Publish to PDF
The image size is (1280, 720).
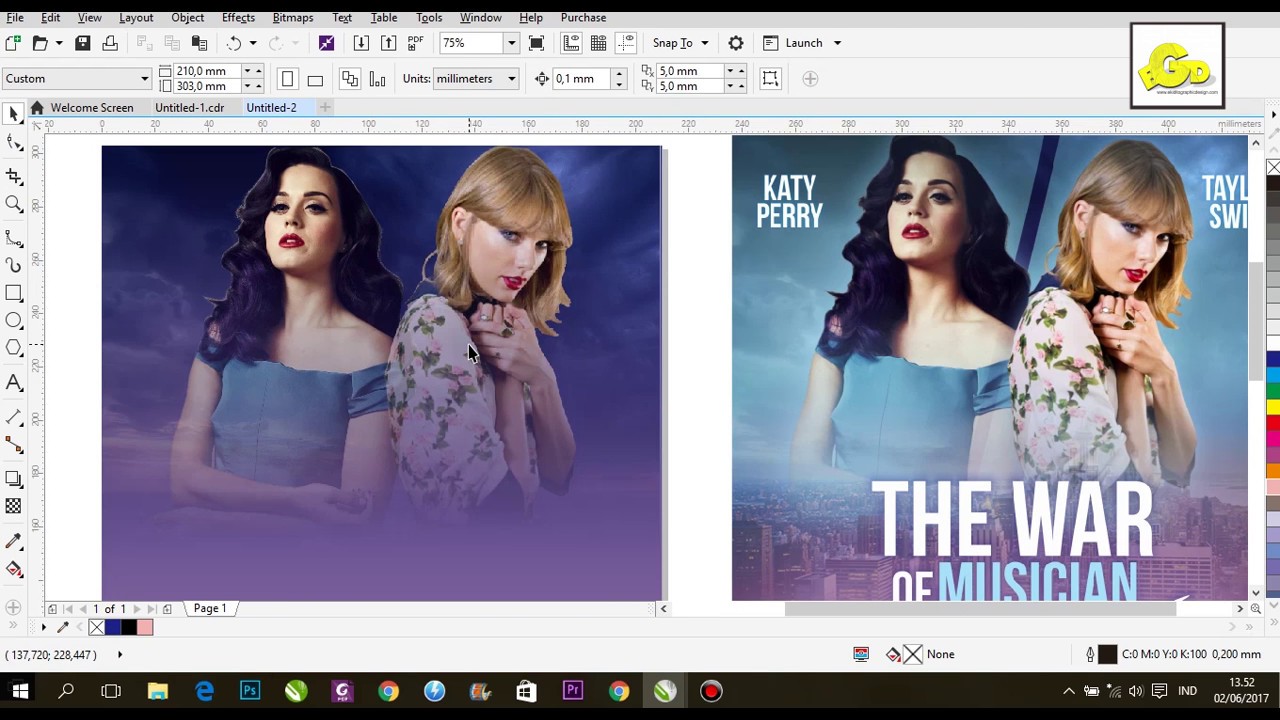click(x=415, y=43)
